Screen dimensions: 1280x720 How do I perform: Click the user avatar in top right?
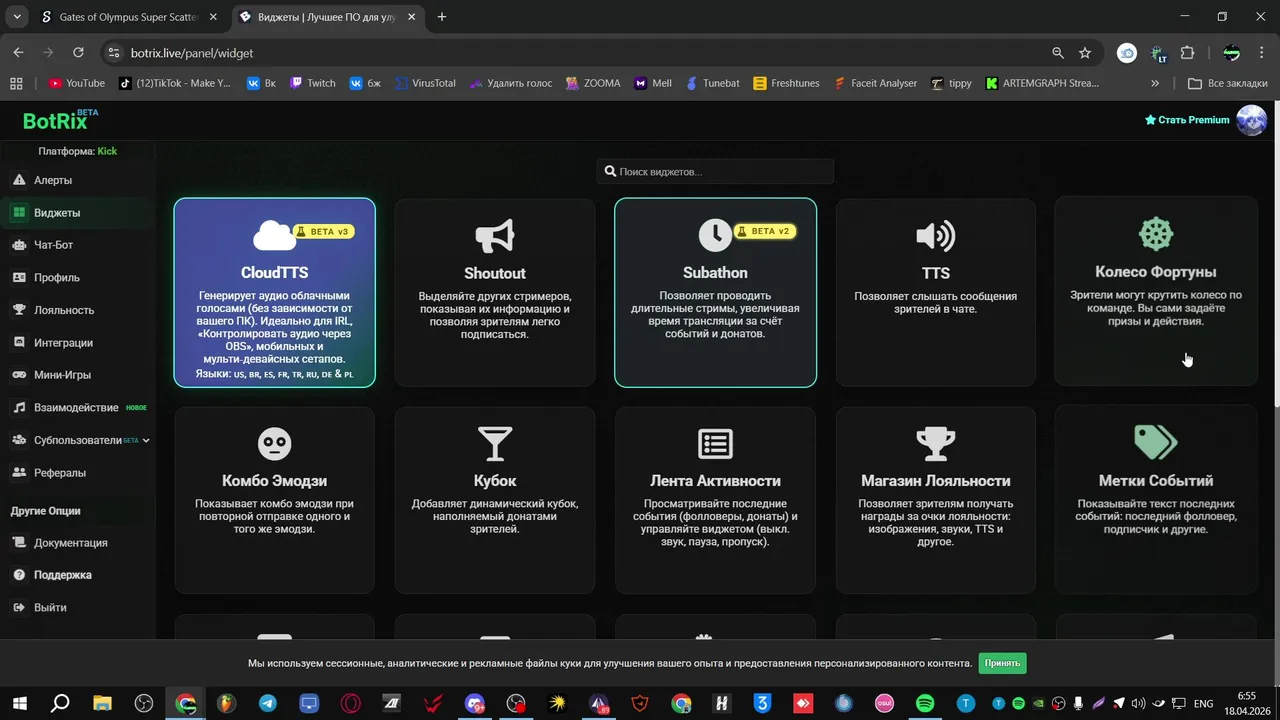[1252, 120]
